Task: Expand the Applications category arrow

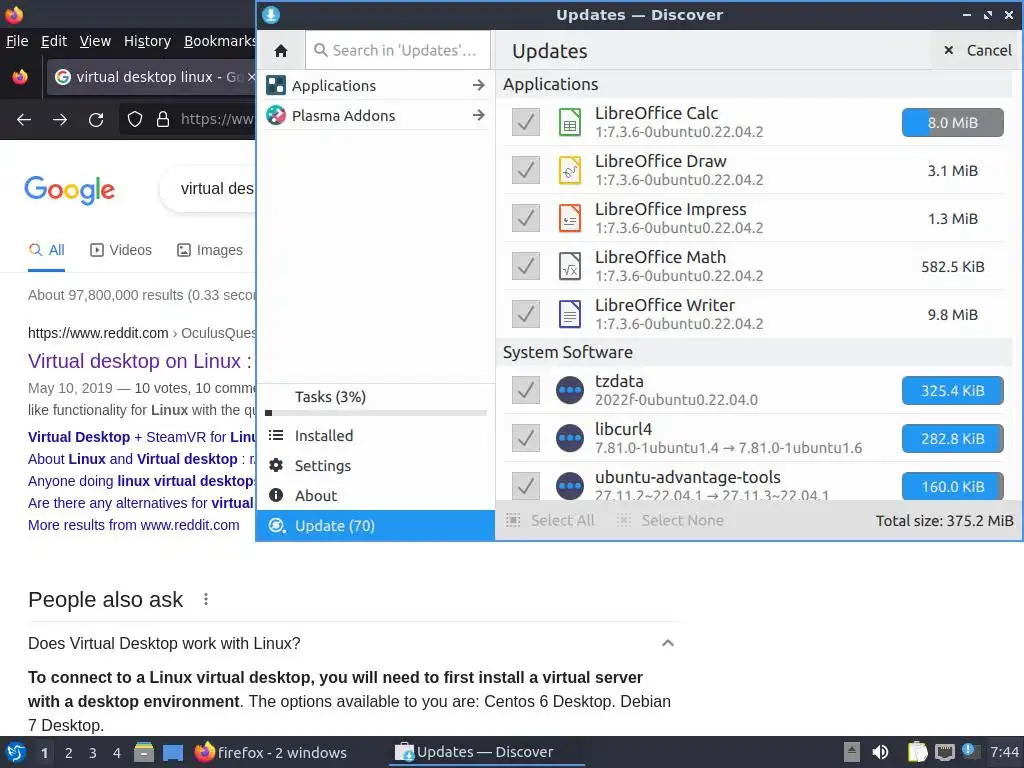Action: (x=479, y=85)
